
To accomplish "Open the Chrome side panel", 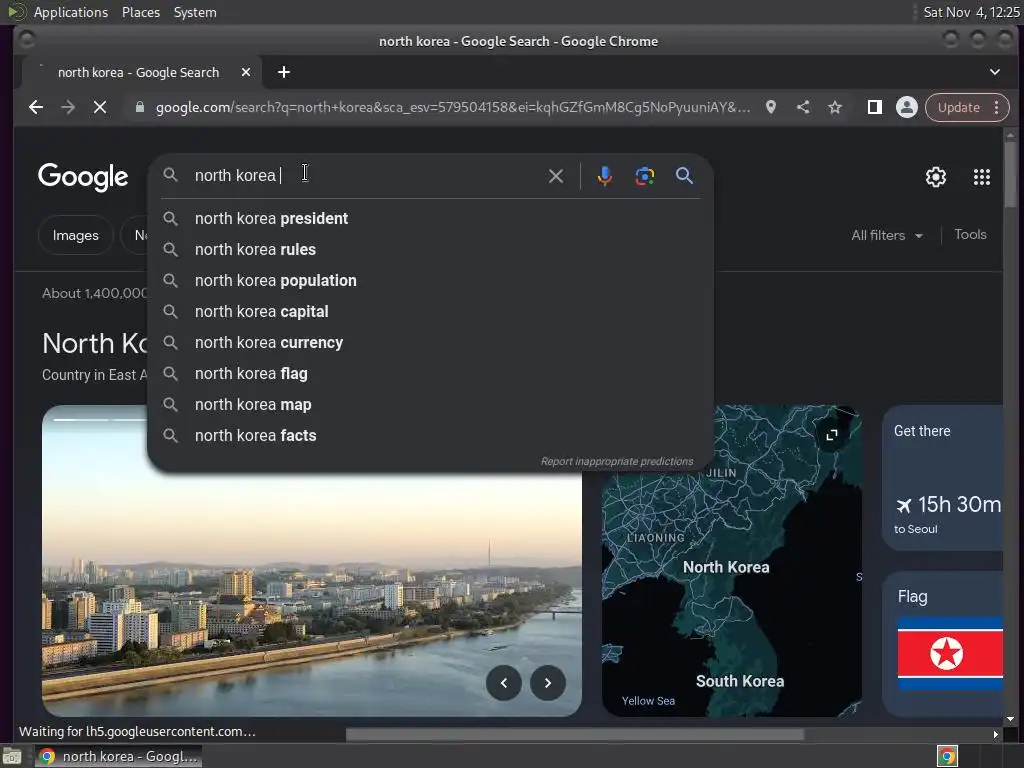I will (874, 107).
